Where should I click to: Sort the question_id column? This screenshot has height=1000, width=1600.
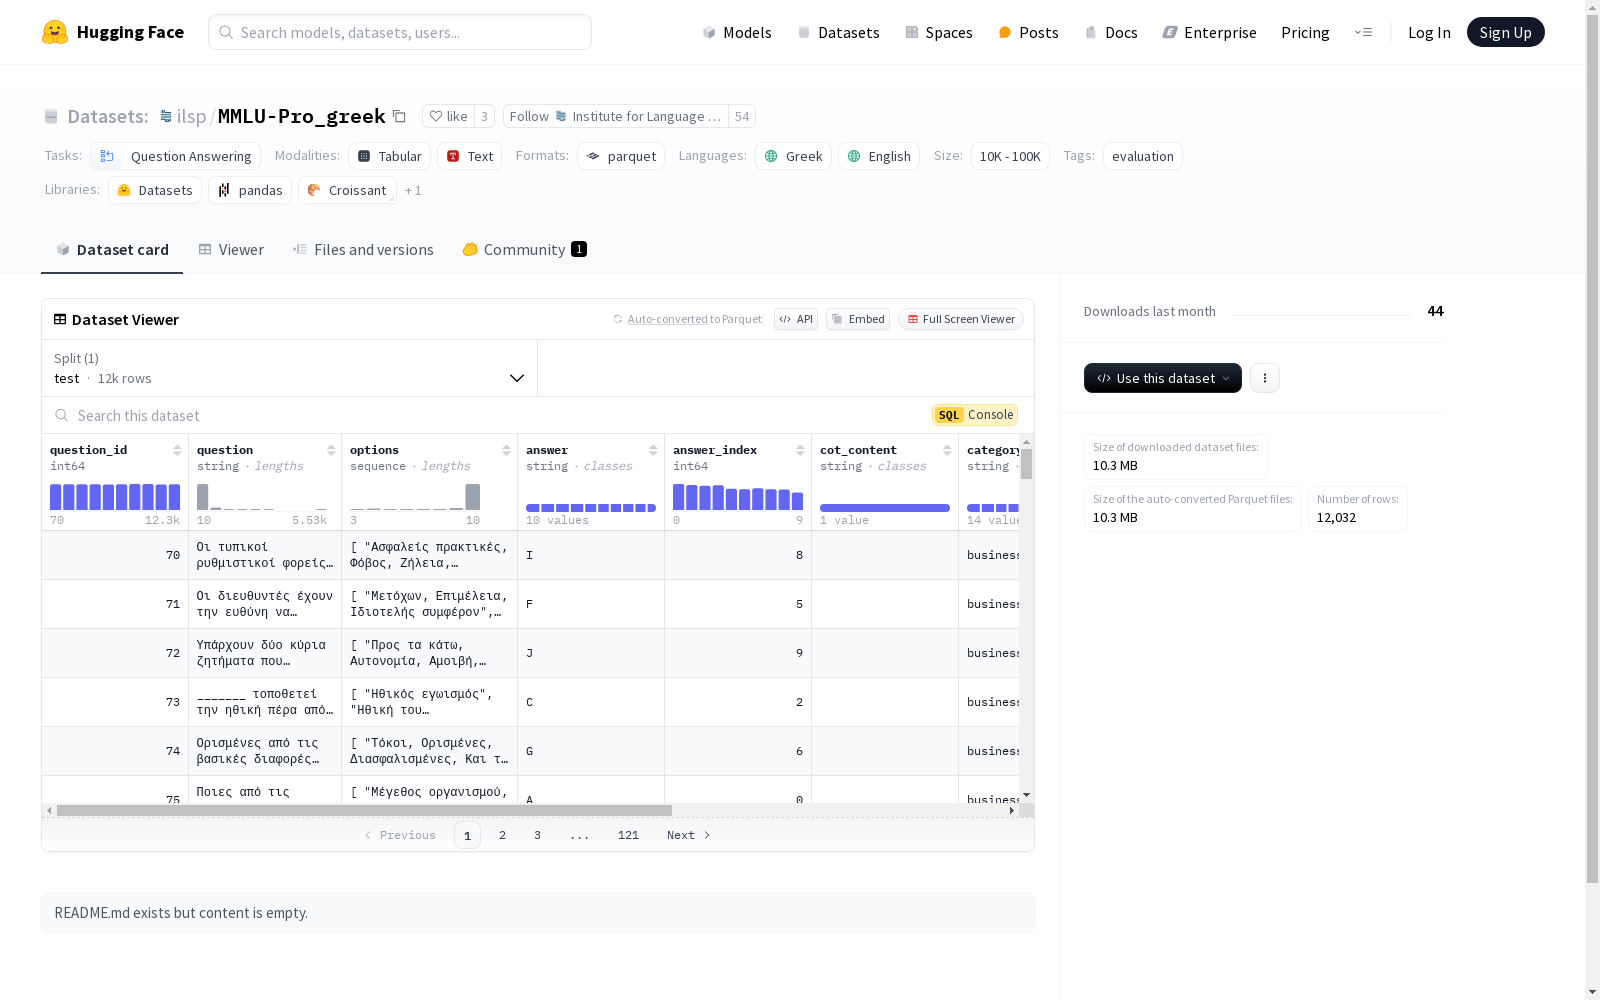click(x=177, y=450)
